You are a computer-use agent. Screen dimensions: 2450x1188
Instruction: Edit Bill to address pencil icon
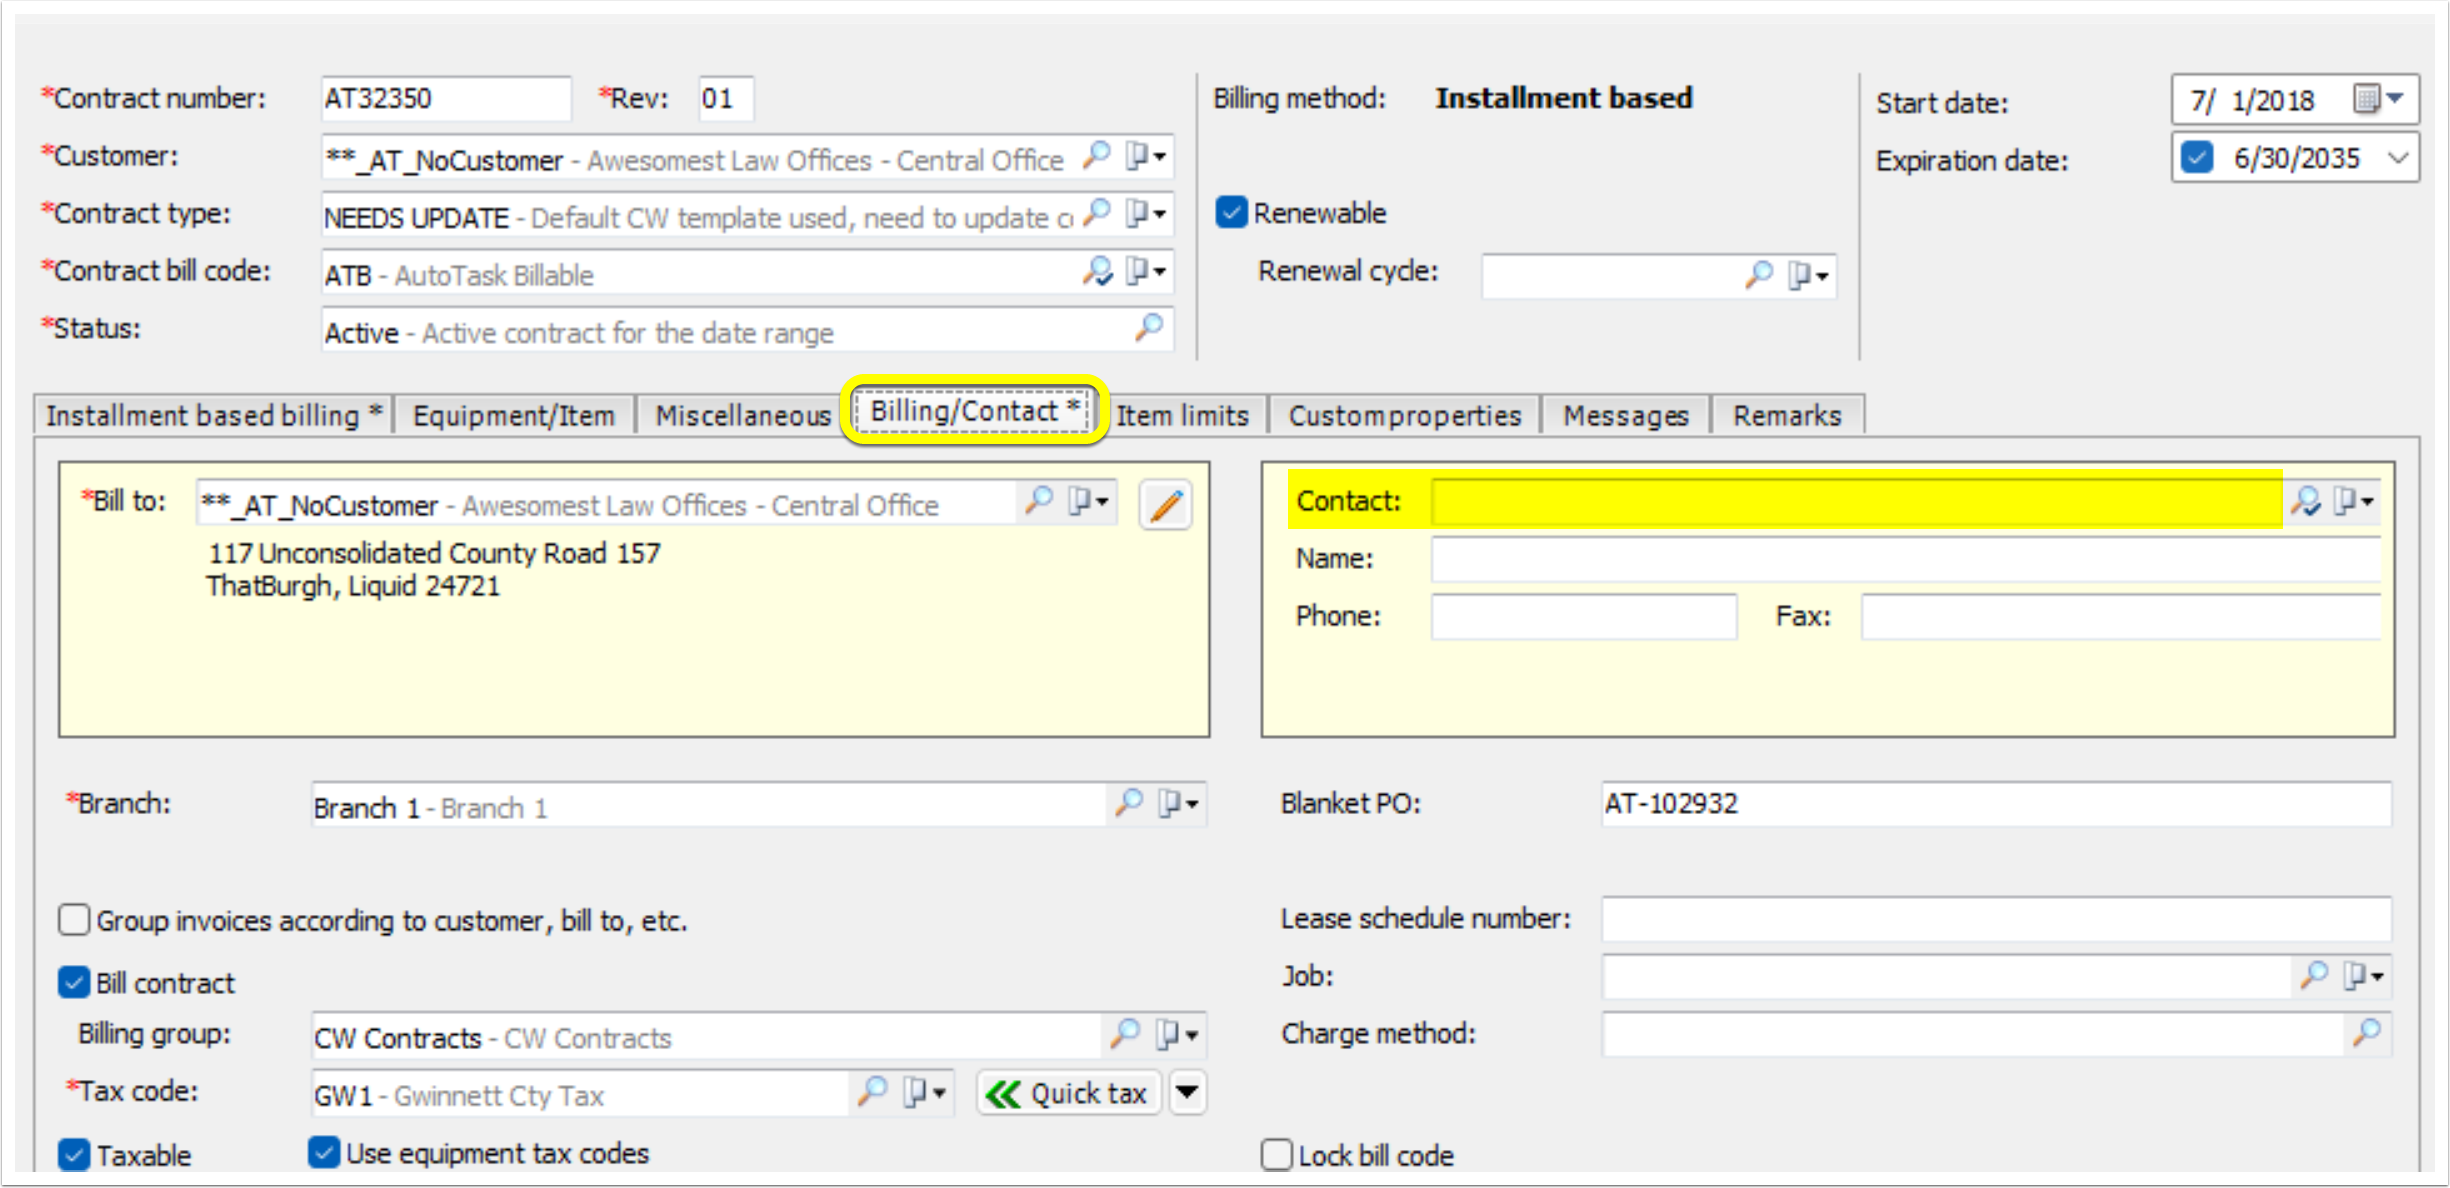click(1165, 504)
